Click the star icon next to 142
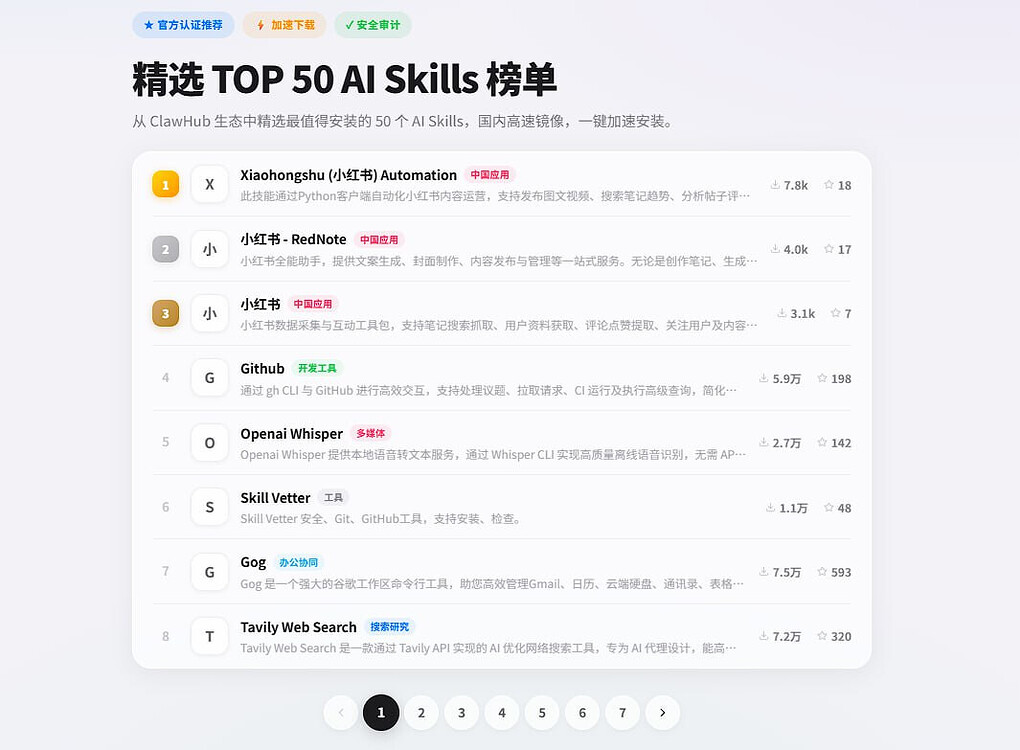This screenshot has height=750, width=1020. (822, 442)
